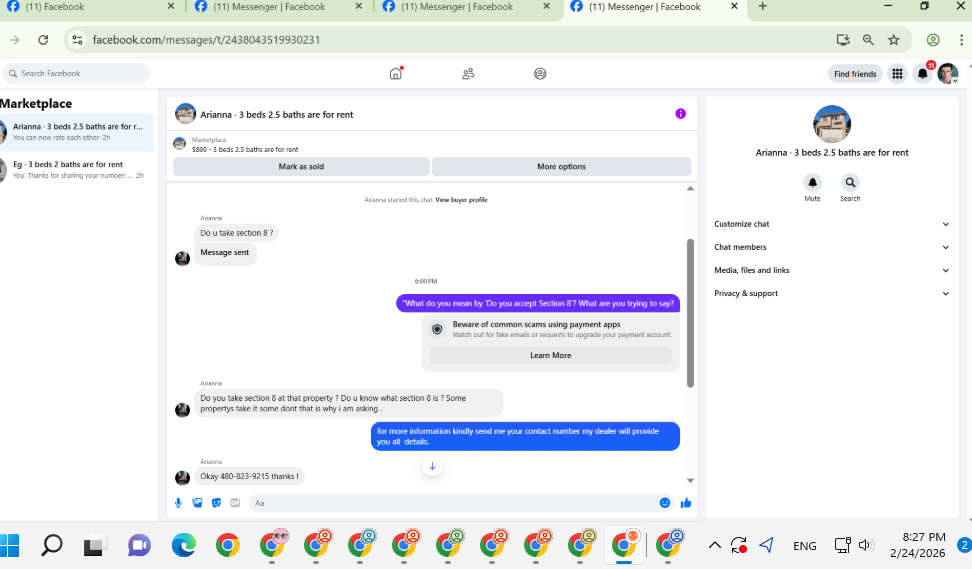
Task: Select 'Okay 480-823-9215 thanks !' message
Action: pyautogui.click(x=249, y=476)
